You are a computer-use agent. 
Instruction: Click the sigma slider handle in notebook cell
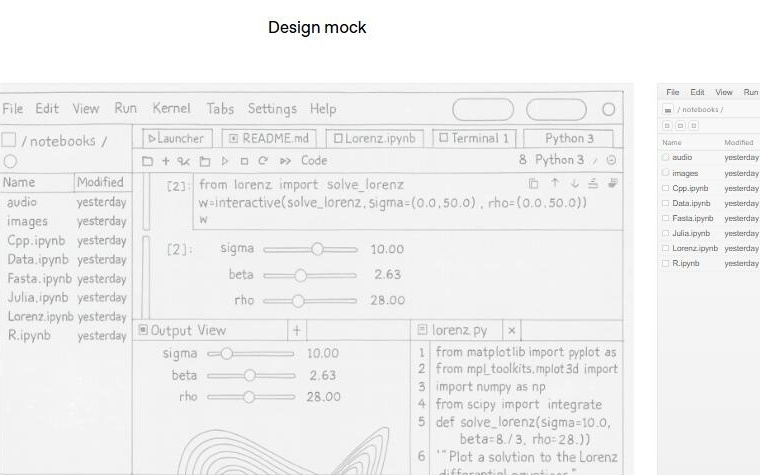(x=317, y=249)
